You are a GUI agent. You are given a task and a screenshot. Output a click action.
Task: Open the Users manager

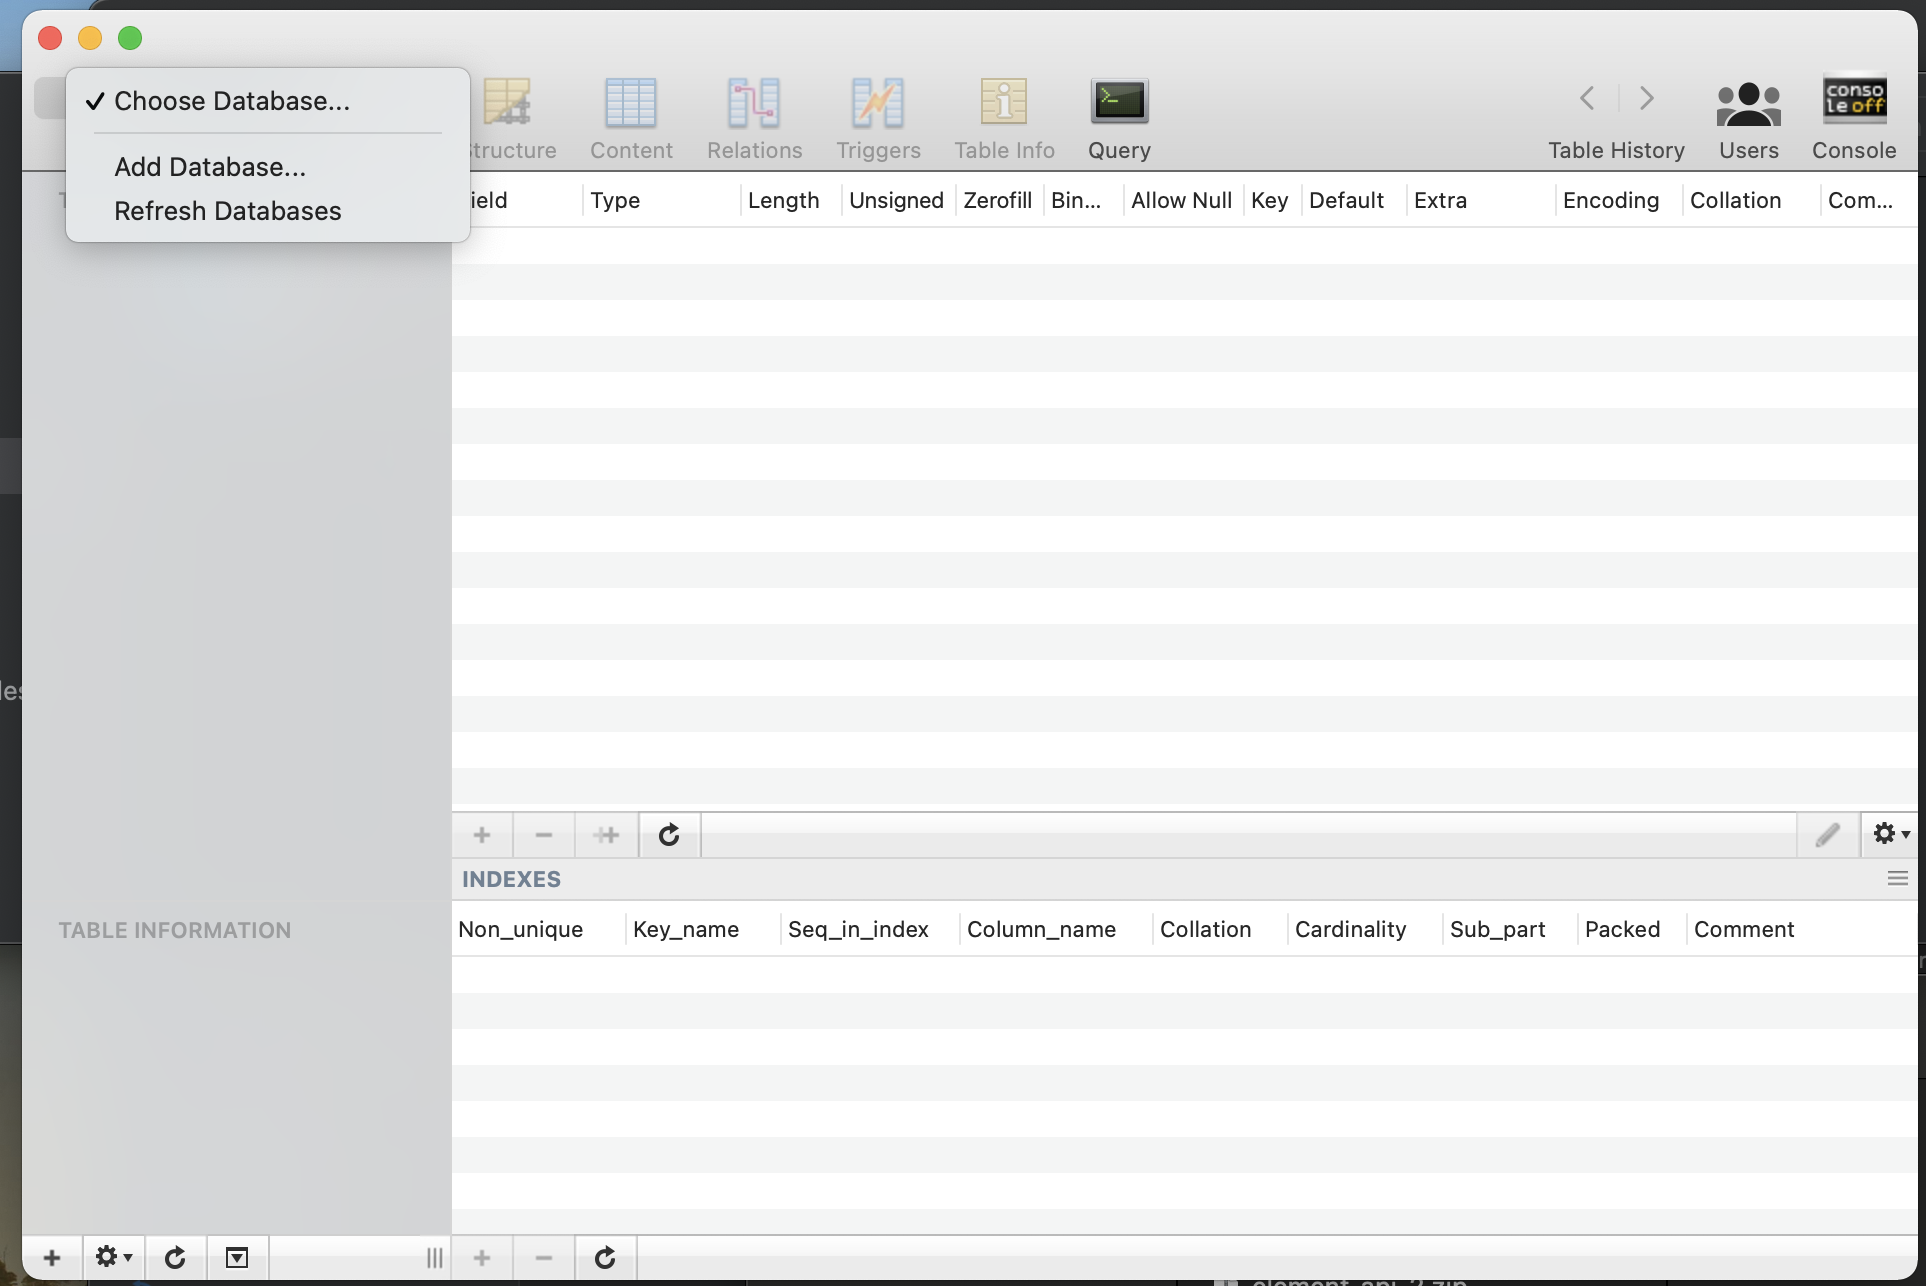1749,118
